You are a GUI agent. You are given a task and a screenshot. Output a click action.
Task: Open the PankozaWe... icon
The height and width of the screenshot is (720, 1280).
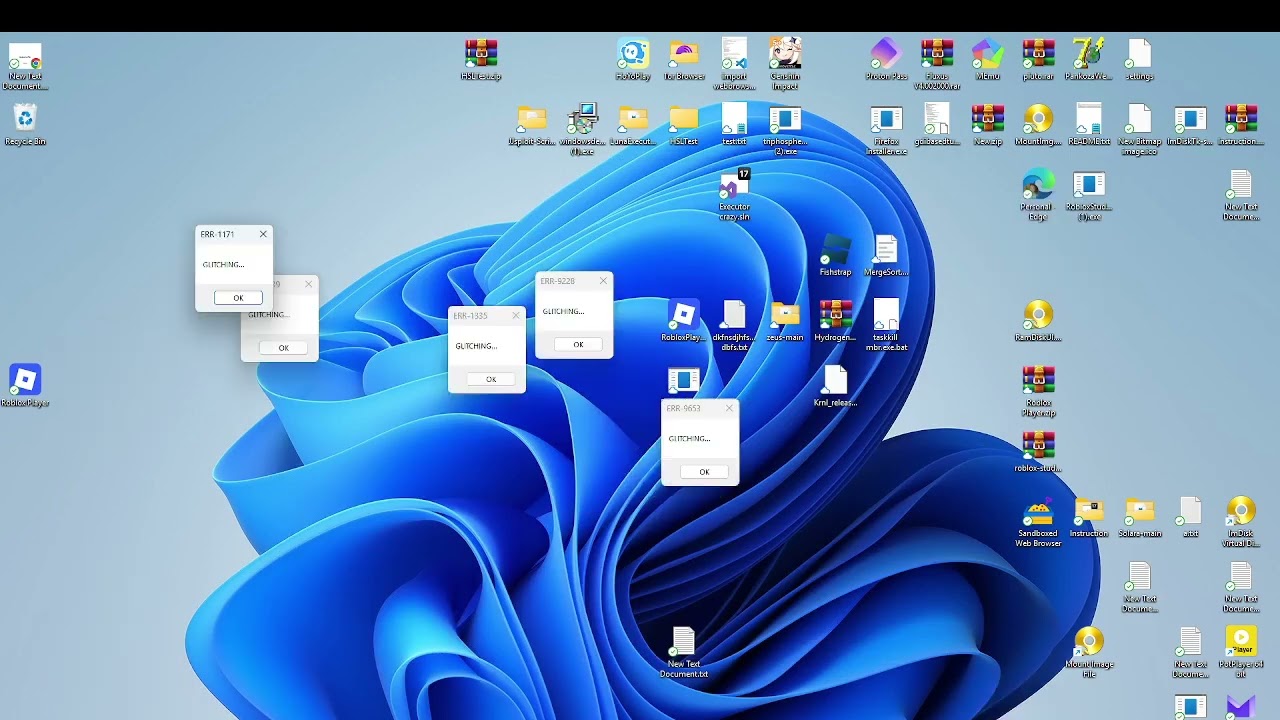click(1088, 60)
